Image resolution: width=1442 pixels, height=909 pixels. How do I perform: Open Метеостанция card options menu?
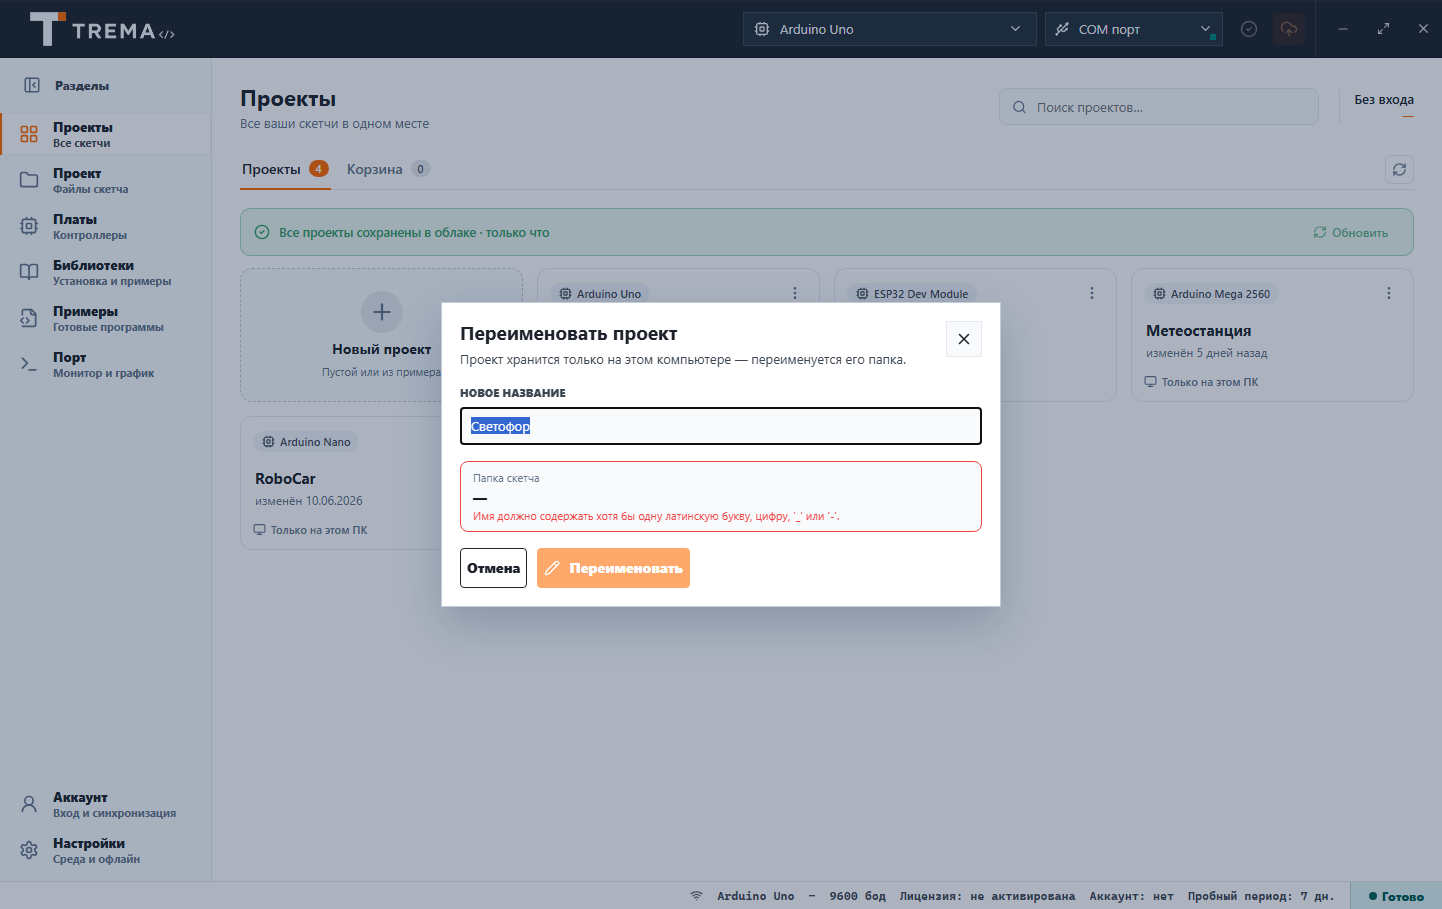pos(1389,293)
